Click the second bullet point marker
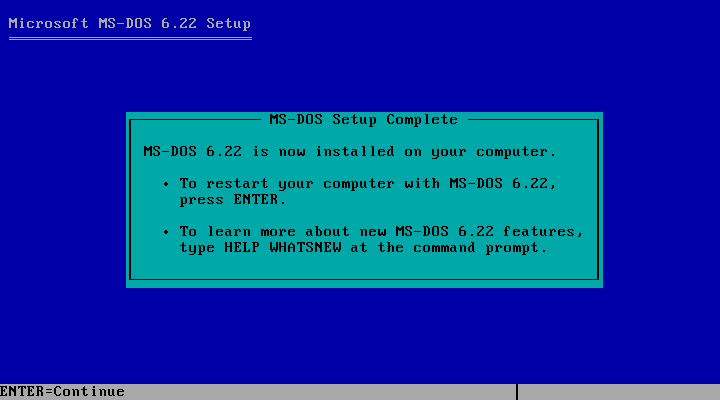This screenshot has width=720, height=400. [166, 232]
